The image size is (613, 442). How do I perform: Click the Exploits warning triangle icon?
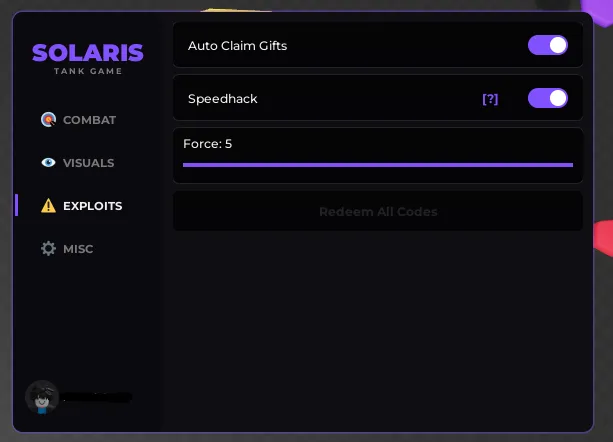tap(48, 206)
